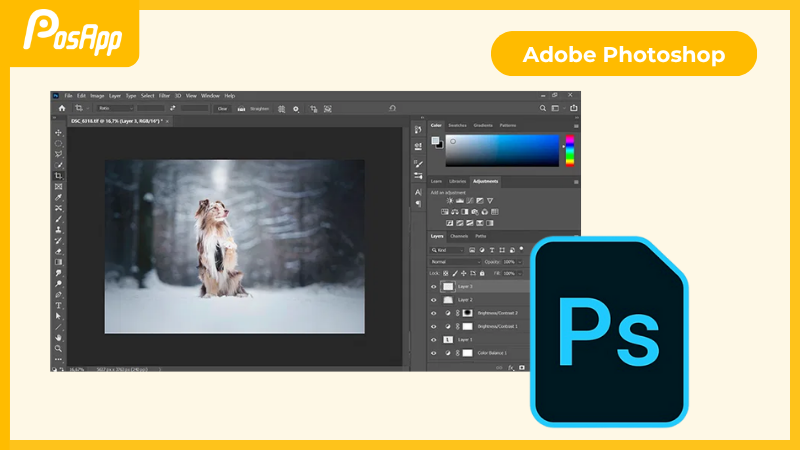Select the Crop tool in left toolbar
Viewport: 800px width, 450px height.
click(x=58, y=176)
